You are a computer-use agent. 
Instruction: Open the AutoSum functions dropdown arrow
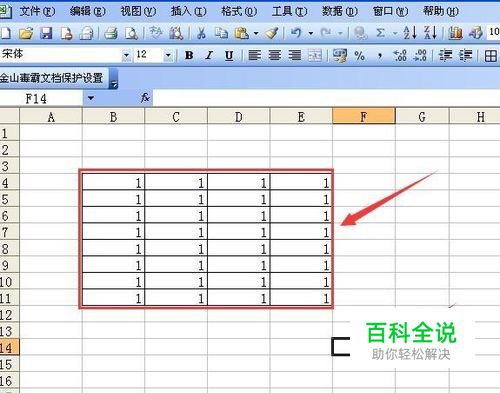point(395,33)
